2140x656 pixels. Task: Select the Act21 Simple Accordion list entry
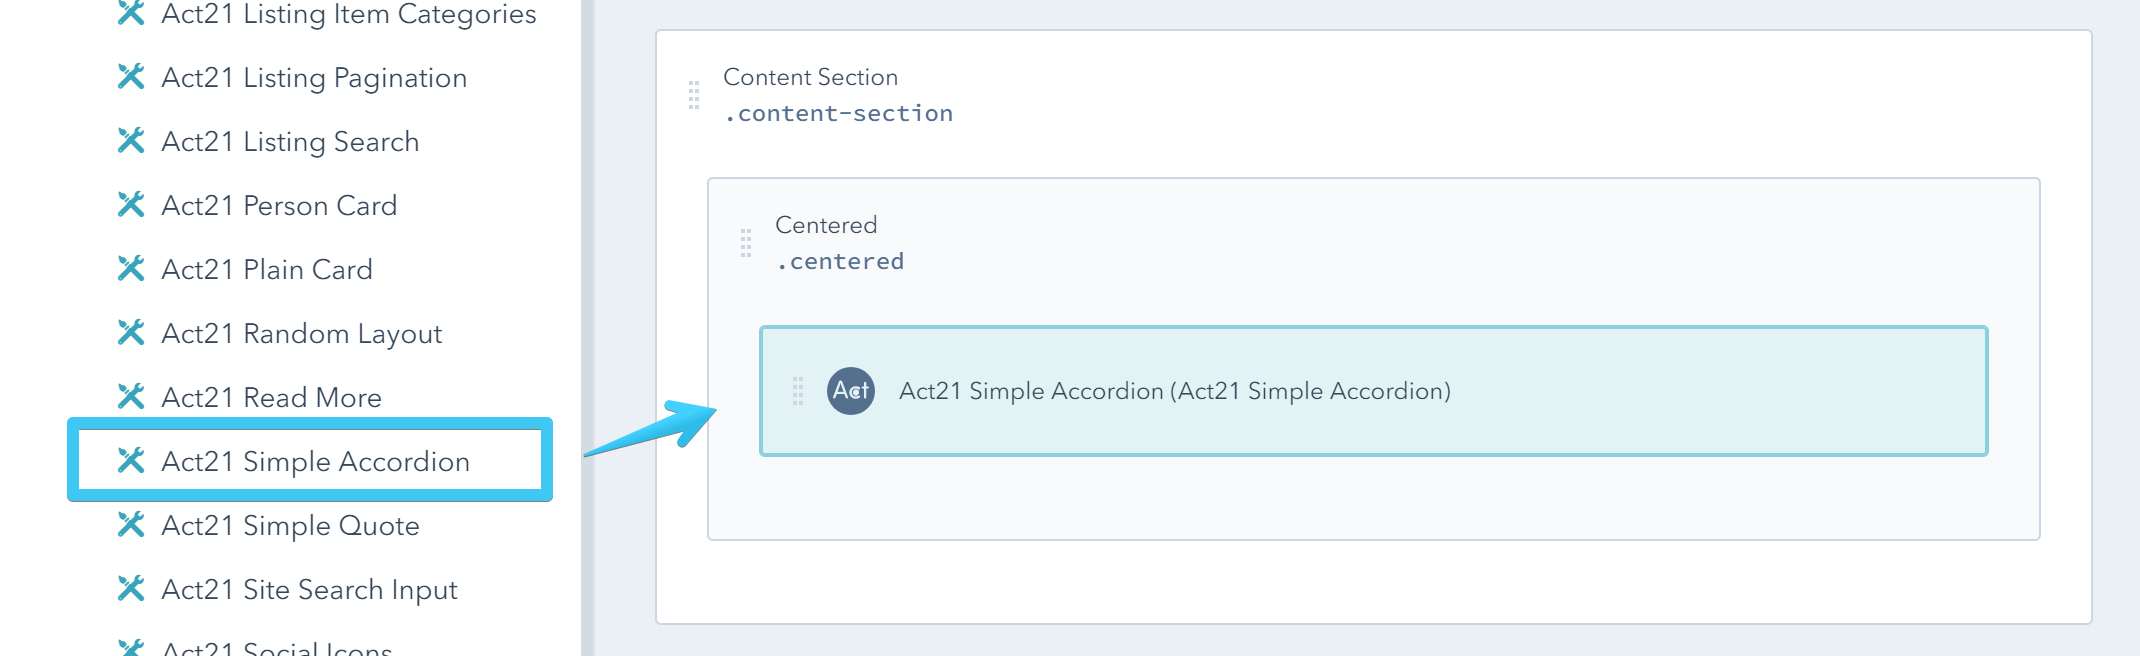(317, 461)
